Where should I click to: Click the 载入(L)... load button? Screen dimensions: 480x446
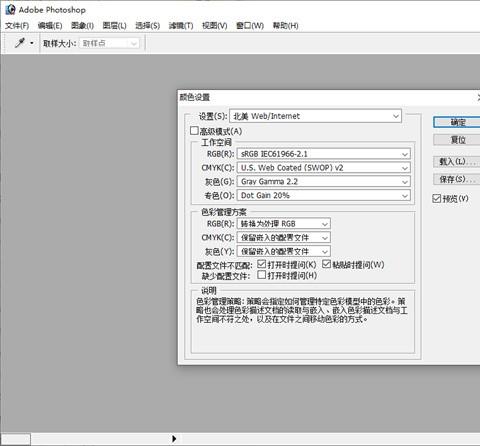[457, 162]
